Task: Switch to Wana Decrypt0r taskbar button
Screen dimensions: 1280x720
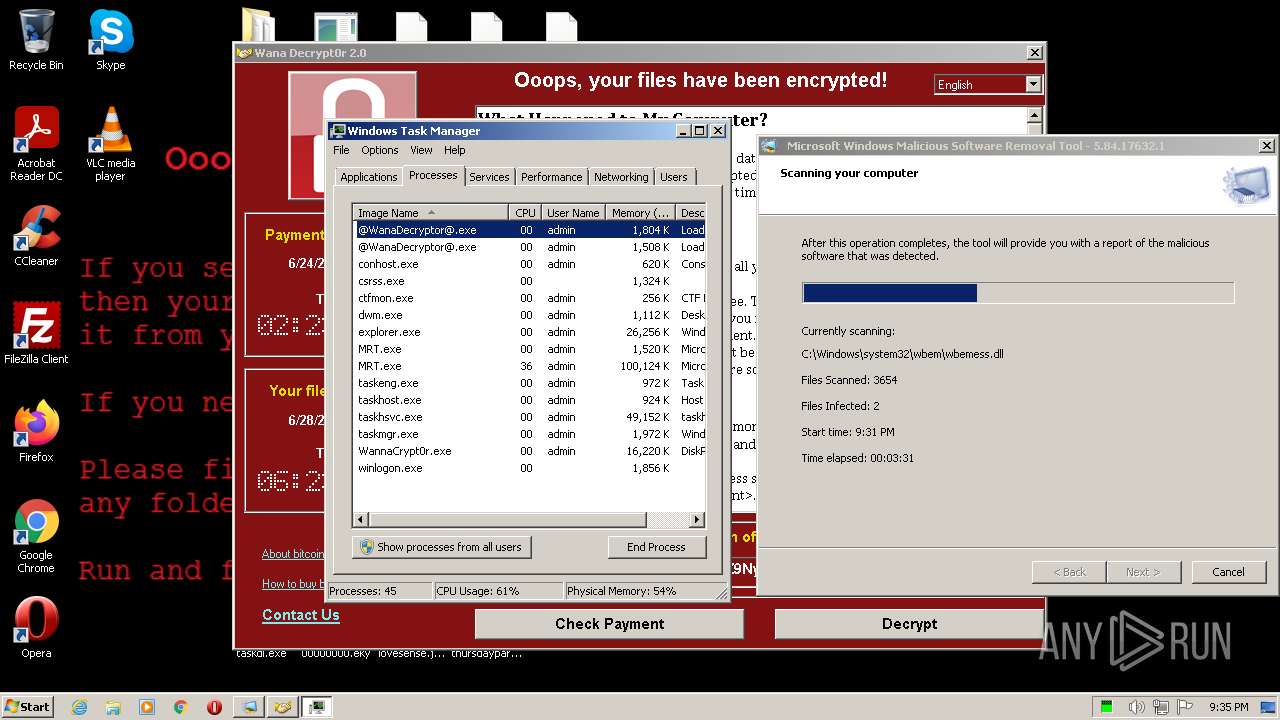Action: click(283, 707)
